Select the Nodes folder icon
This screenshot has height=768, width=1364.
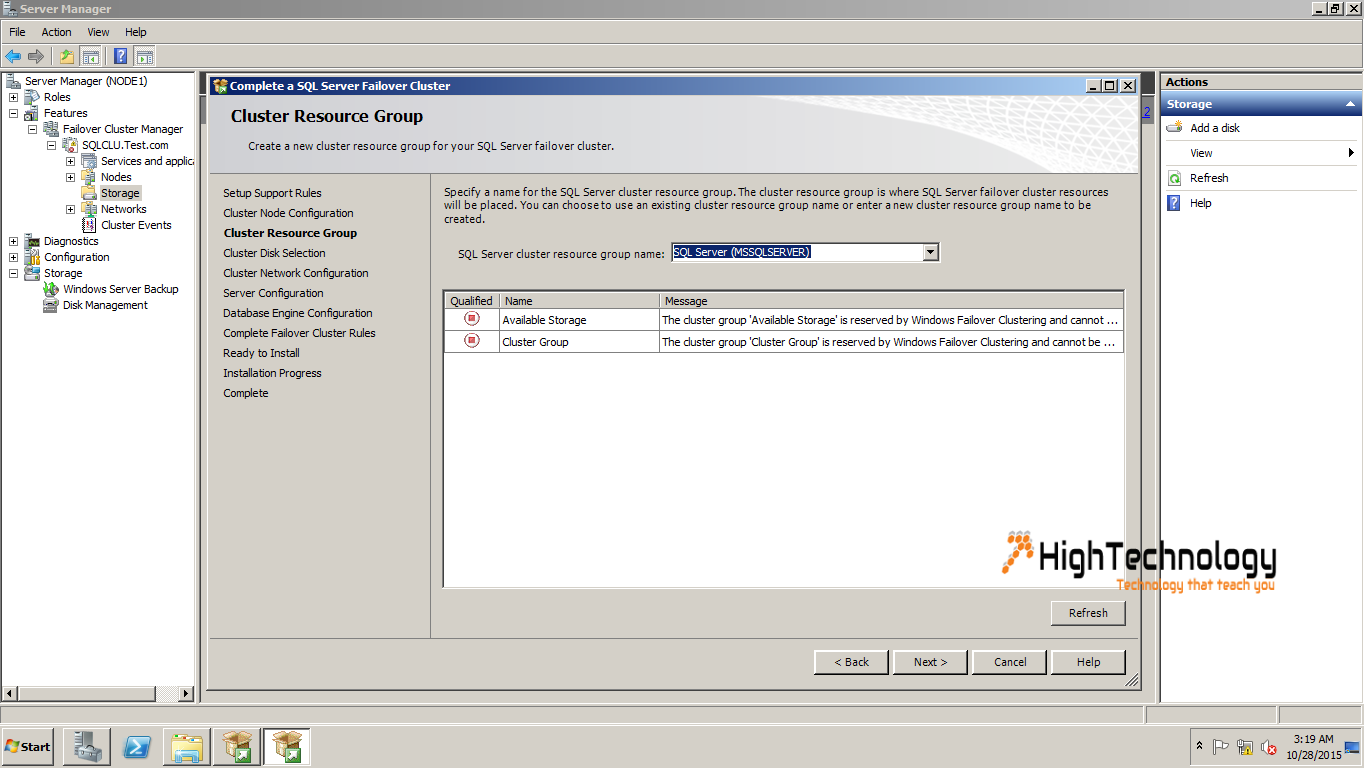tap(89, 177)
